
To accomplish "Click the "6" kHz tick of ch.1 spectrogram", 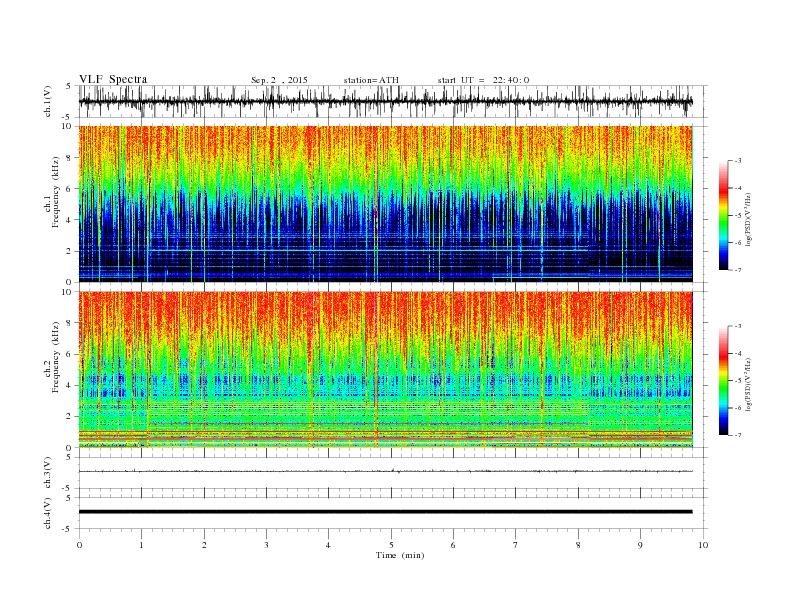I will point(70,189).
